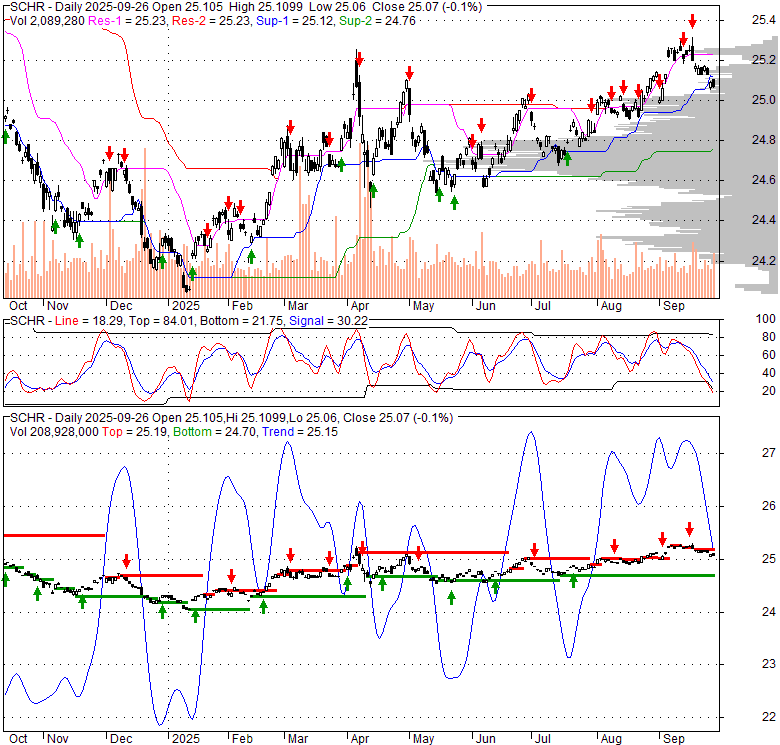Click the 100 label on oscillator axis
Viewport: 780px width, 745px height.
point(766,319)
